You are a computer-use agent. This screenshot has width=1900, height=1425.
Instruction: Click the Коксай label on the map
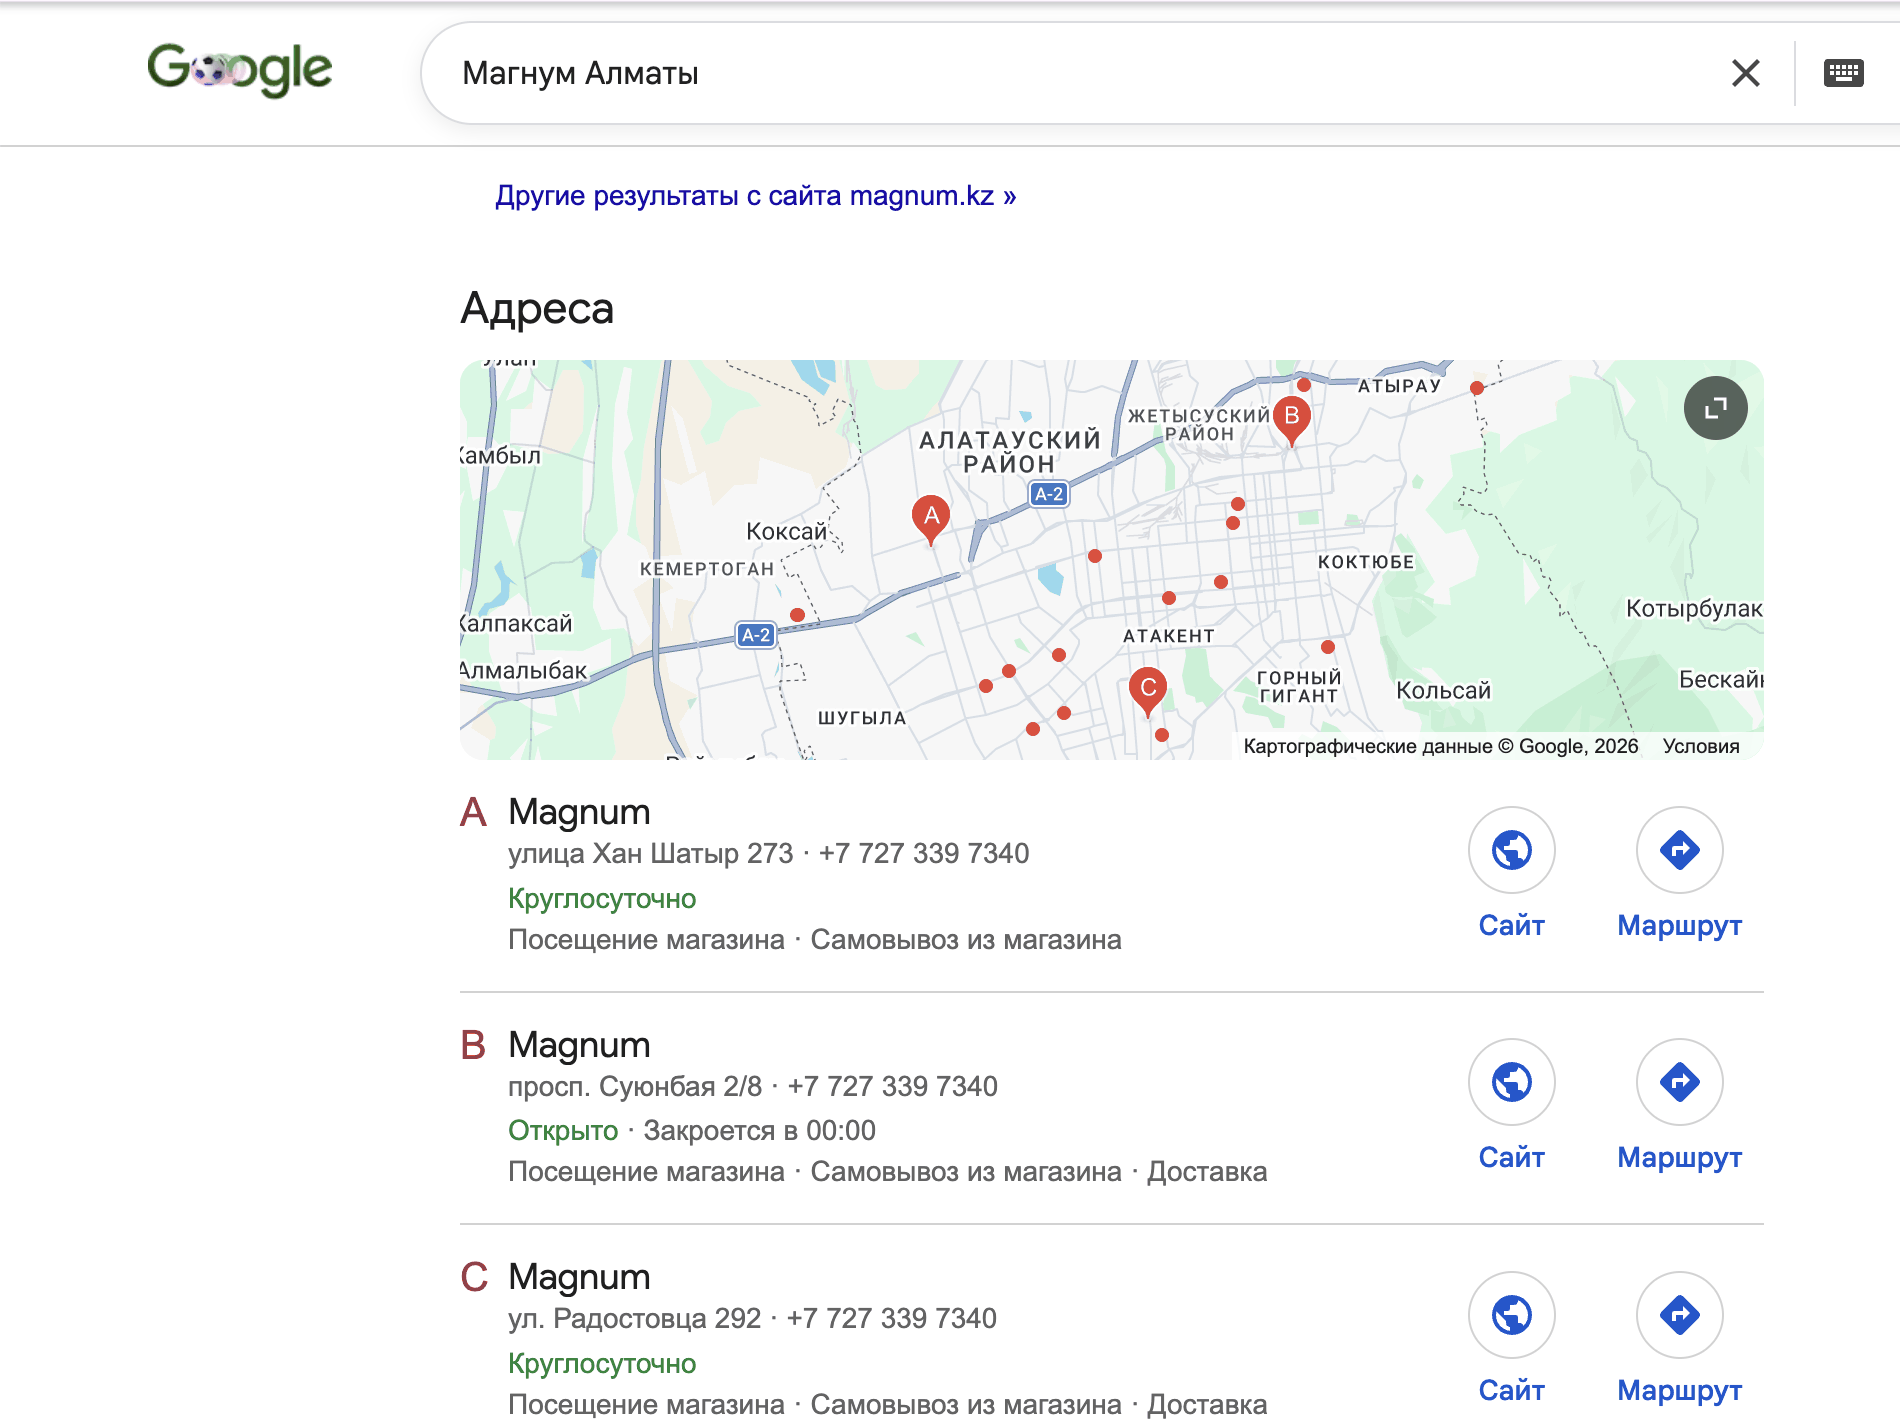pyautogui.click(x=786, y=531)
